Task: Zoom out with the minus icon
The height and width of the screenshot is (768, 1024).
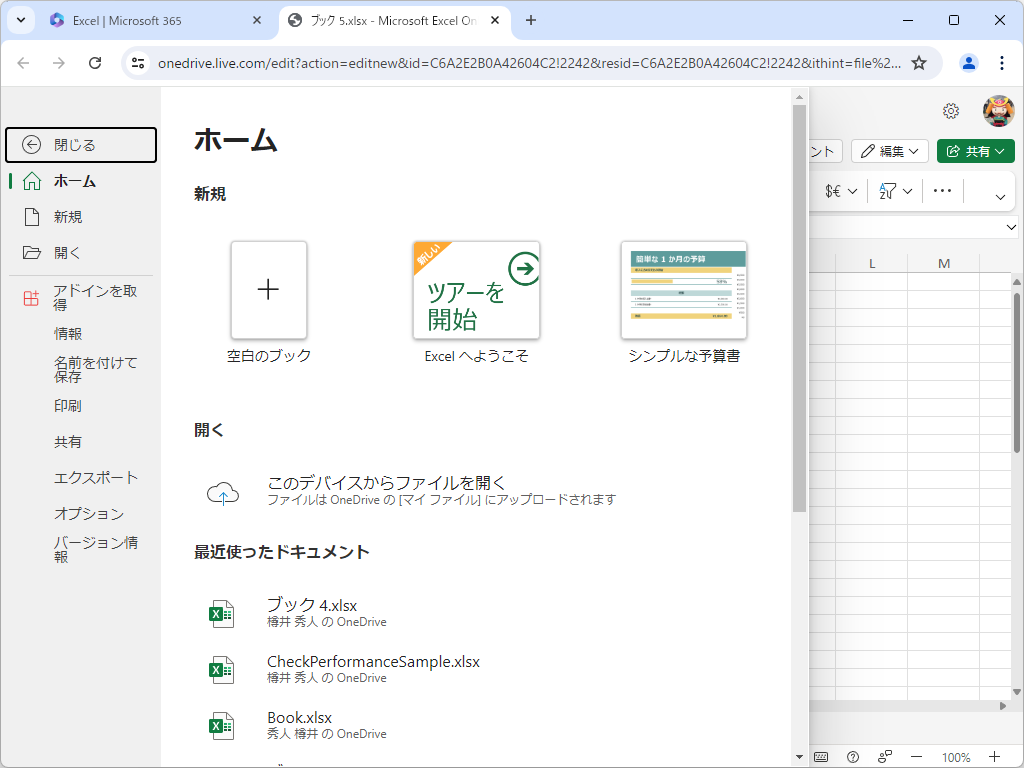Action: click(916, 757)
